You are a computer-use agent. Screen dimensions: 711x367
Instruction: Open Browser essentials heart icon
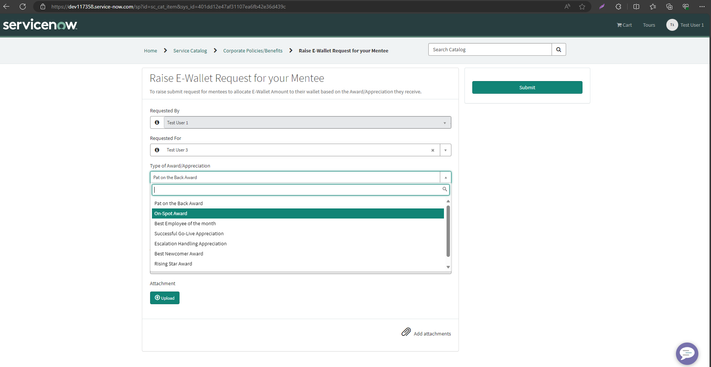685,7
